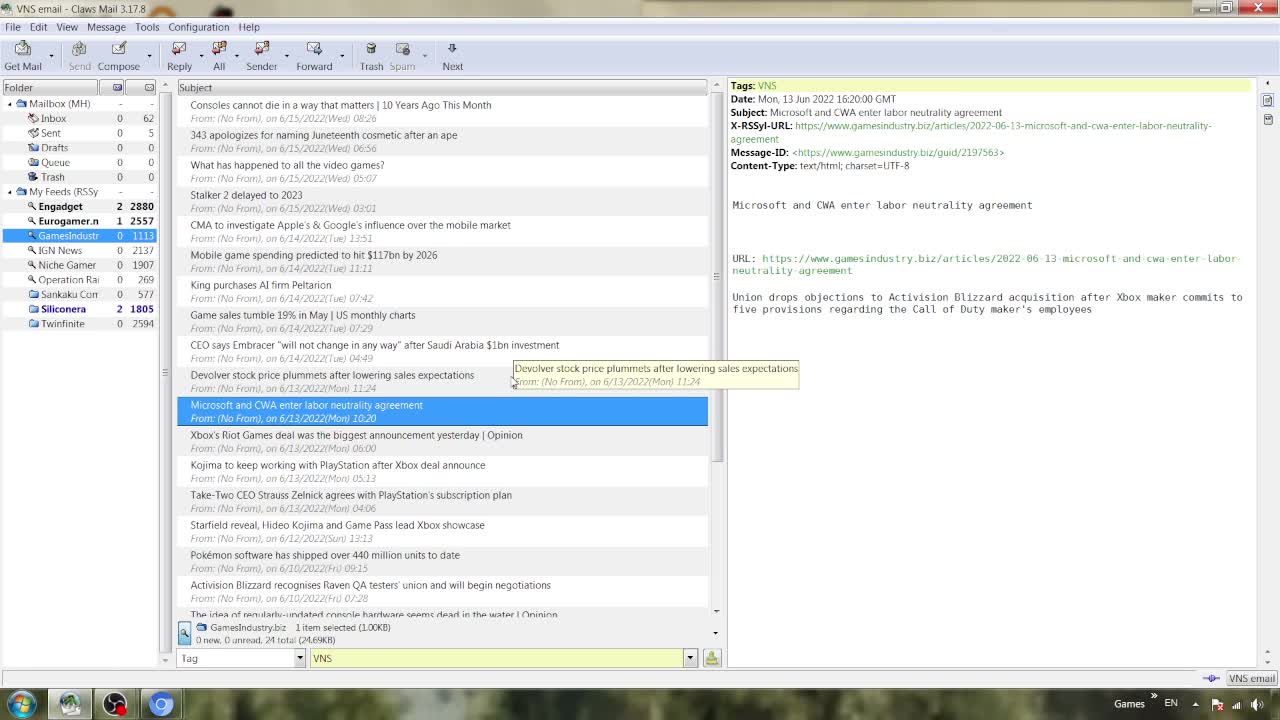Screen dimensions: 1280x720
Task: Open 'Pokémon software has shipped' message
Action: [x=442, y=561]
